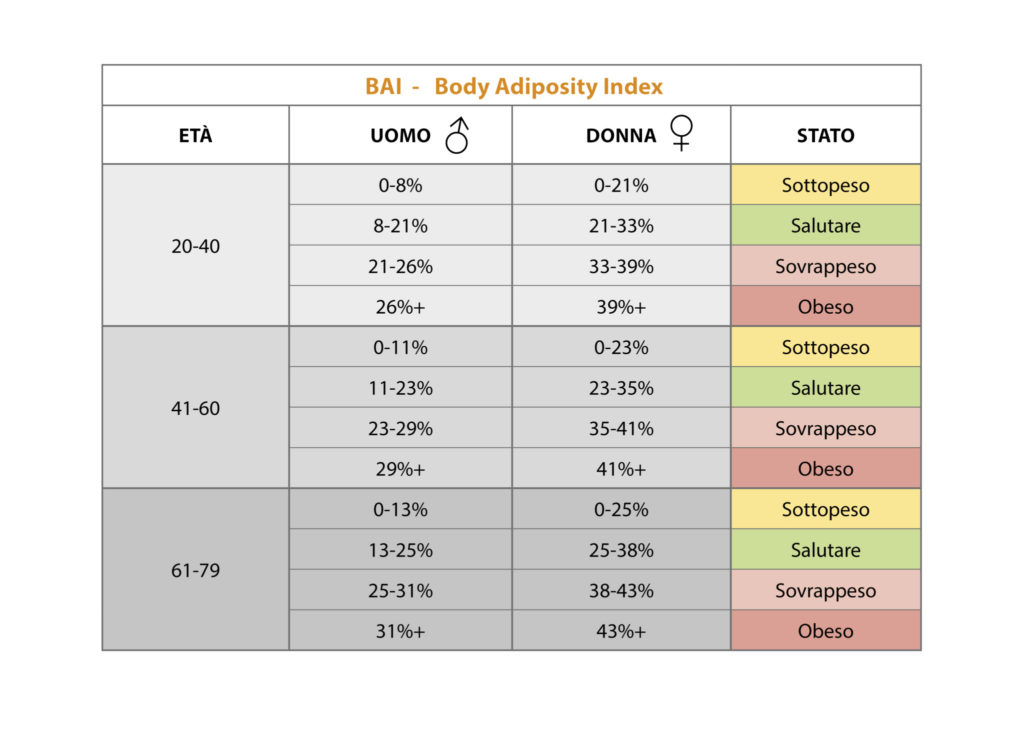Select the red Obeso cell for ages 20-40
Screen dimensions: 1024x733
(825, 307)
